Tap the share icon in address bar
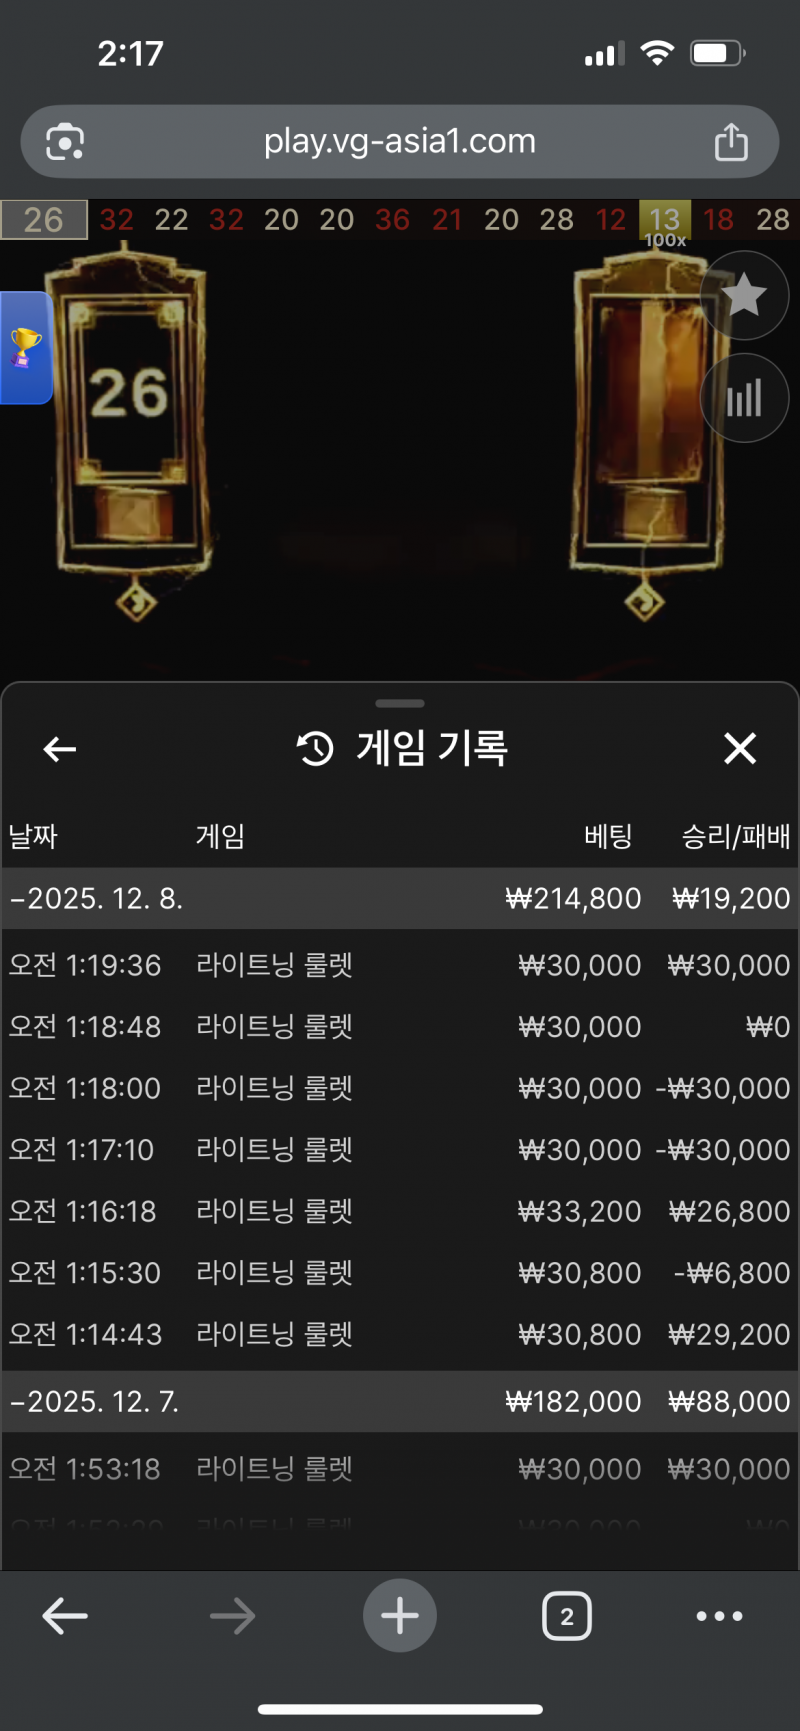The image size is (800, 1731). [x=731, y=141]
